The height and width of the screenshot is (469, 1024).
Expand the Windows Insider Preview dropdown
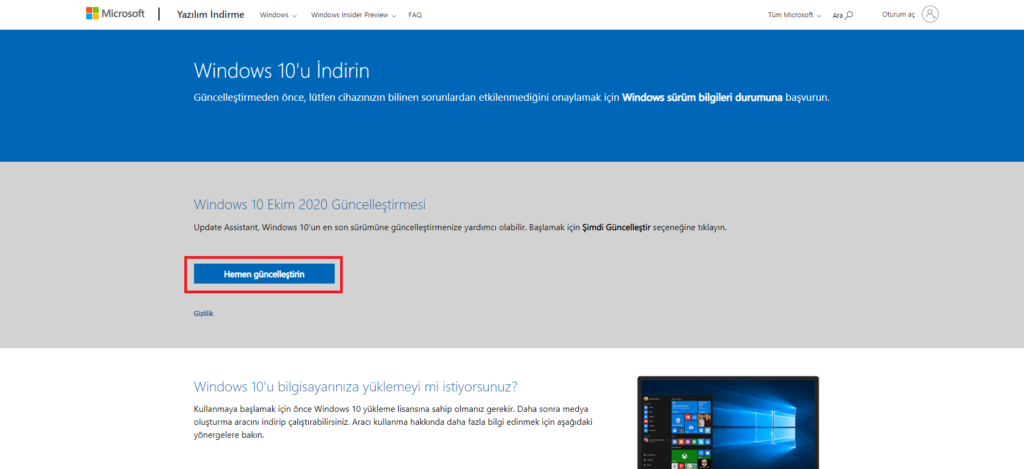tap(353, 15)
